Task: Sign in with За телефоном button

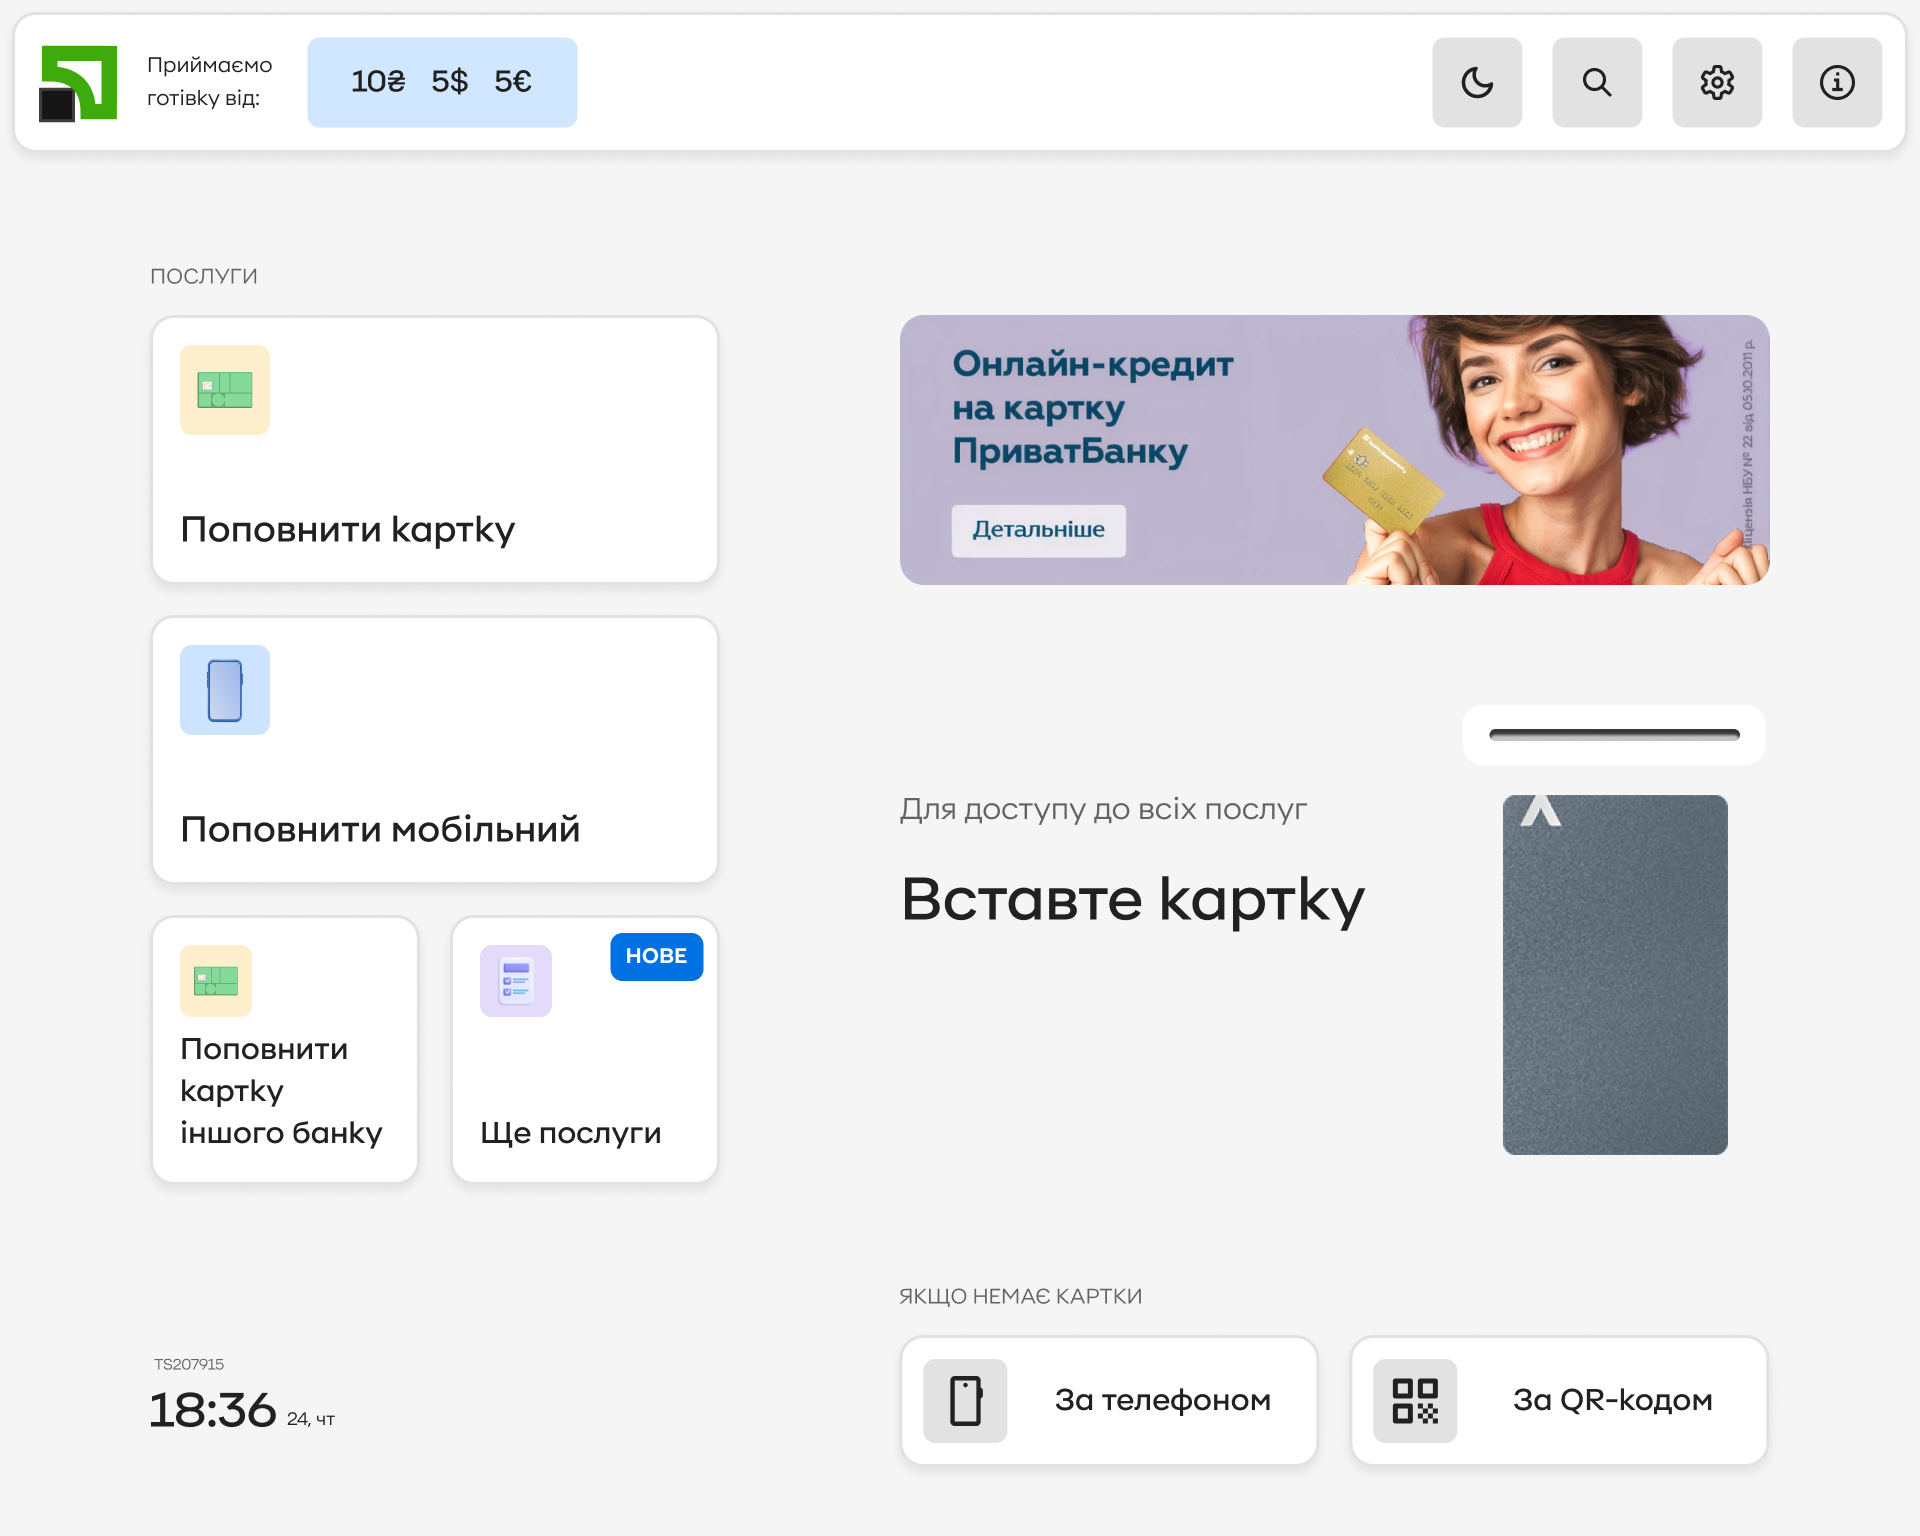Action: pyautogui.click(x=1109, y=1400)
